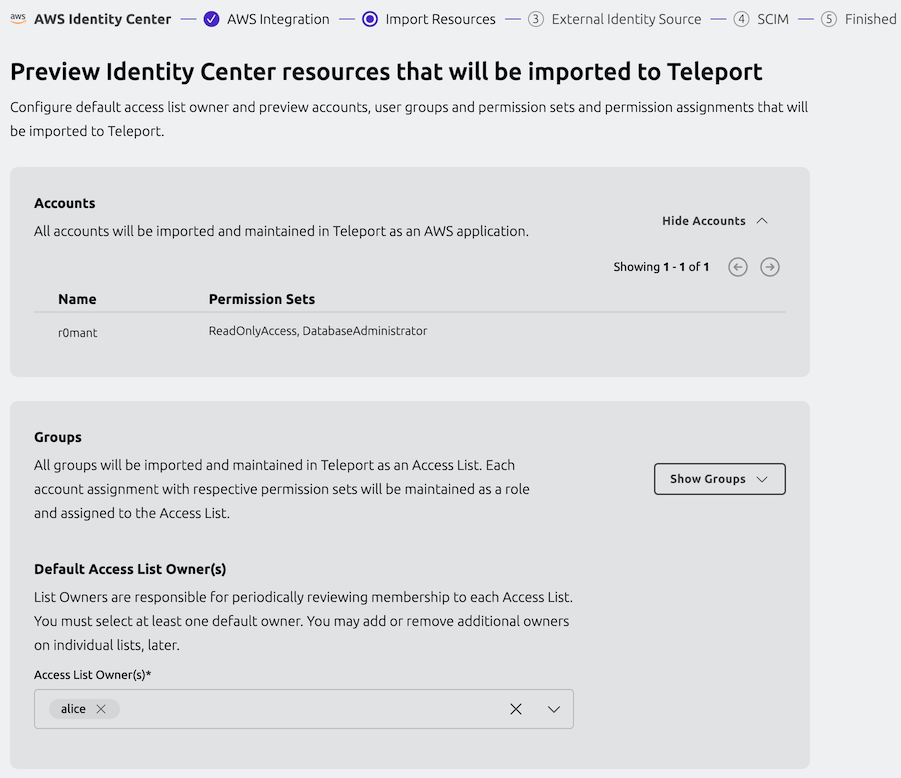The height and width of the screenshot is (778, 901).
Task: Expand the groups list with Show Groups
Action: 719,479
